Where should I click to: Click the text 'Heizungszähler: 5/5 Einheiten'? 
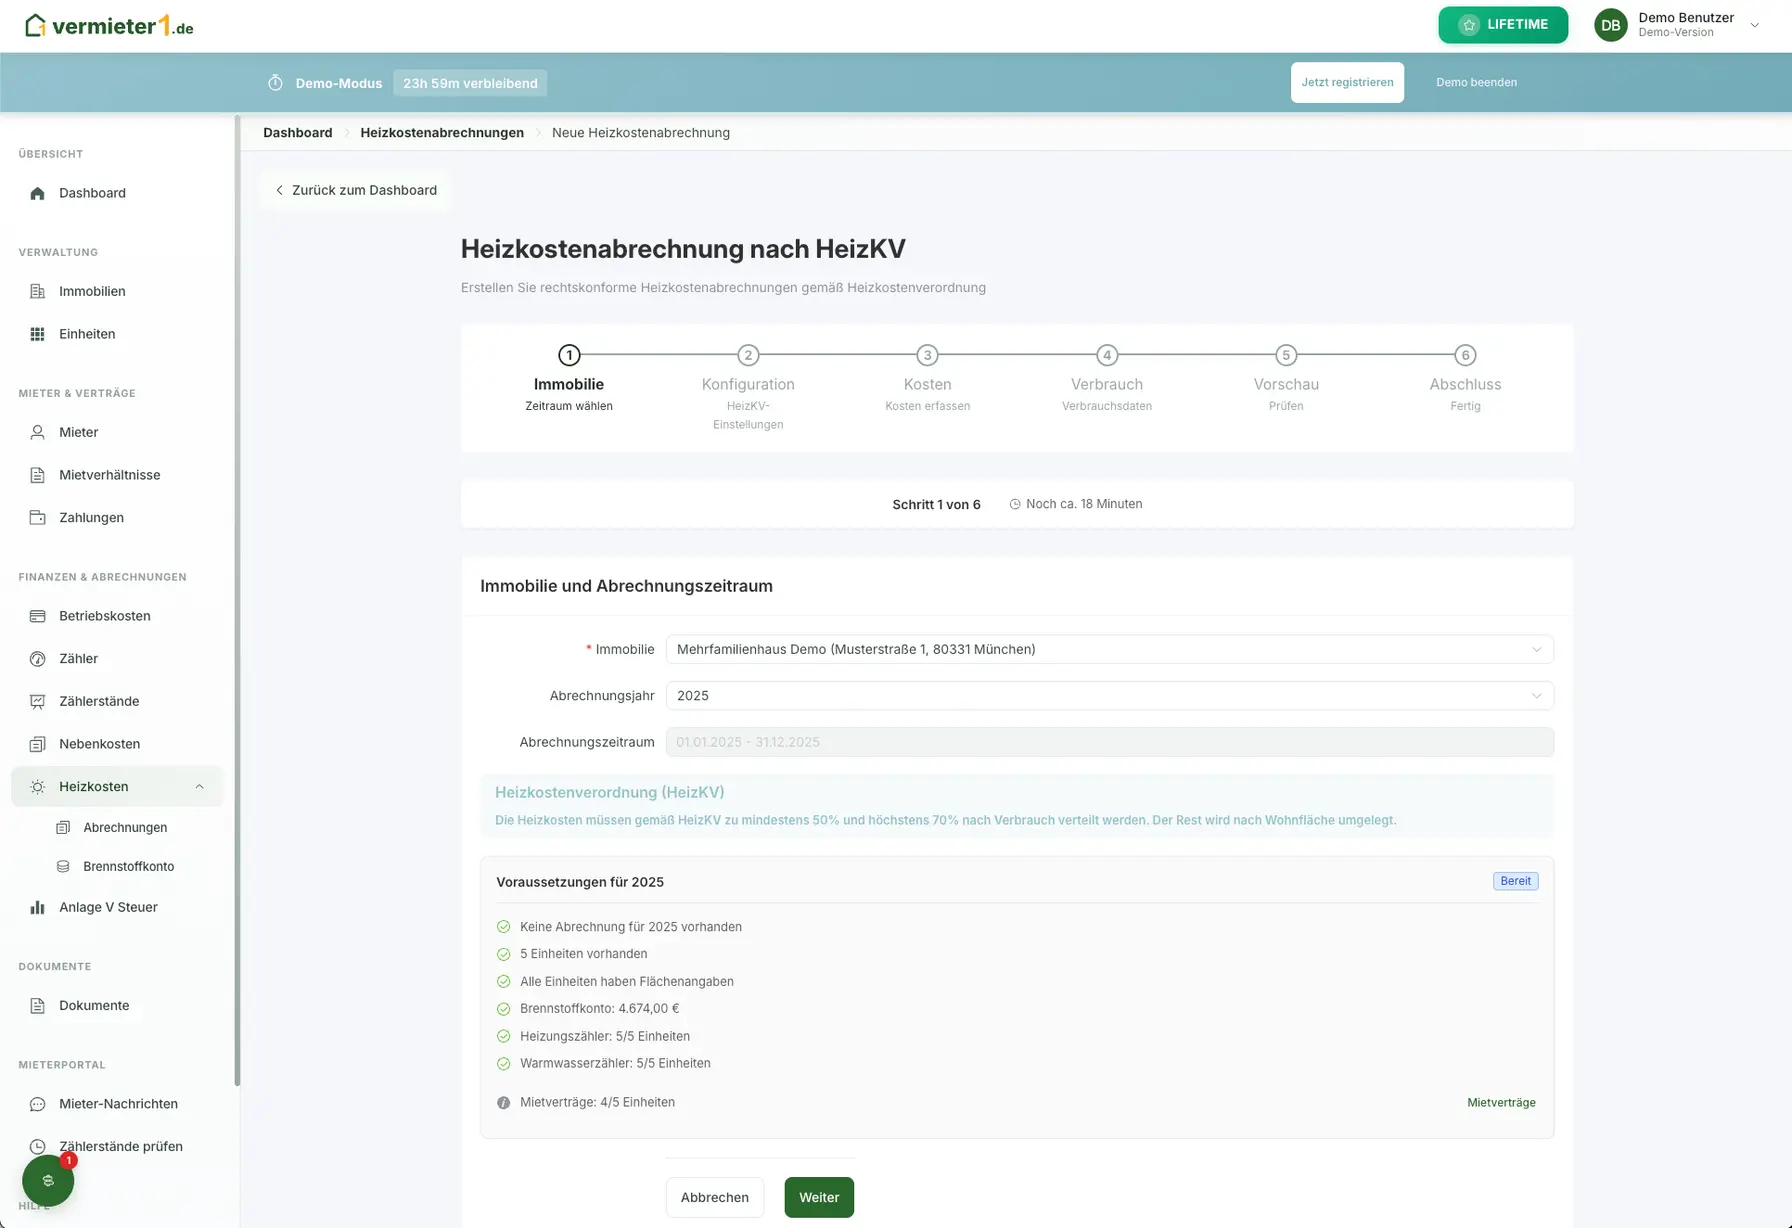click(605, 1036)
